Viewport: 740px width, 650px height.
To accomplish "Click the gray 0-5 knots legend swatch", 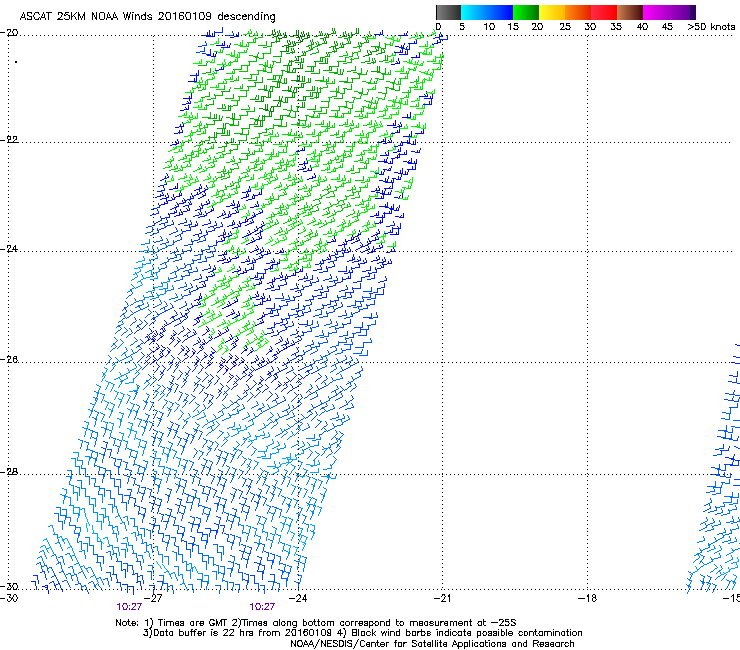I will click(448, 12).
